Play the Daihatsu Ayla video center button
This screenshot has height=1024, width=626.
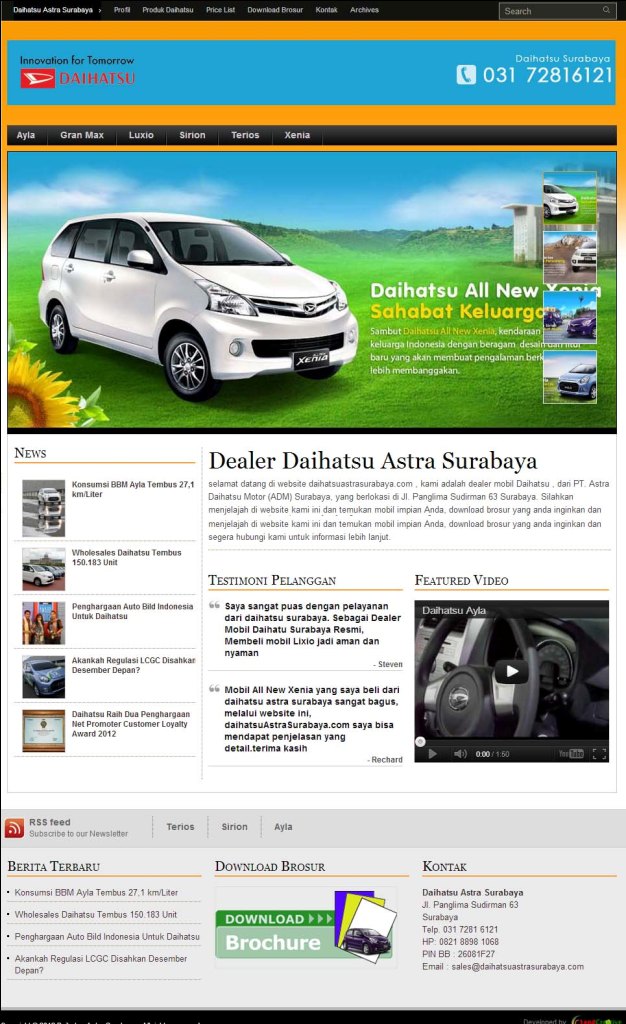(x=512, y=671)
